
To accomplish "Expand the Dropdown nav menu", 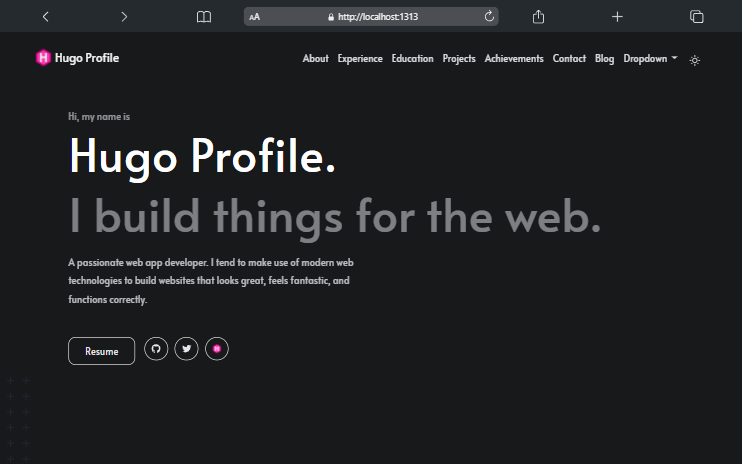I will tap(650, 59).
